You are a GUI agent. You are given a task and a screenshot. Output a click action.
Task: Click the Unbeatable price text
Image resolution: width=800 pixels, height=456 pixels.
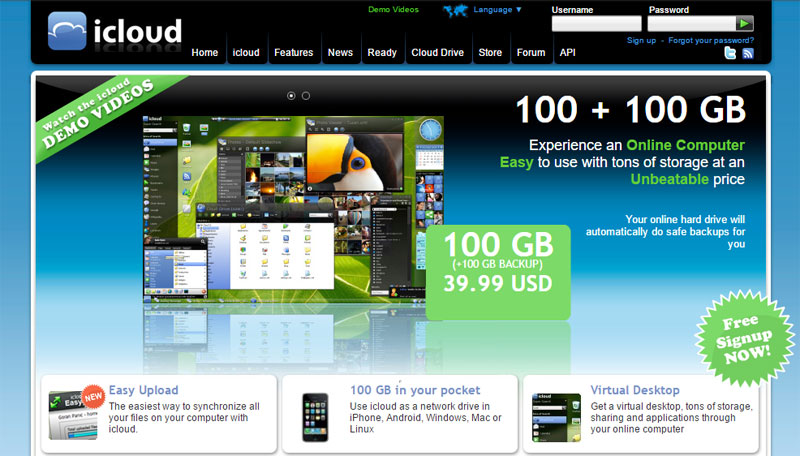[687, 179]
